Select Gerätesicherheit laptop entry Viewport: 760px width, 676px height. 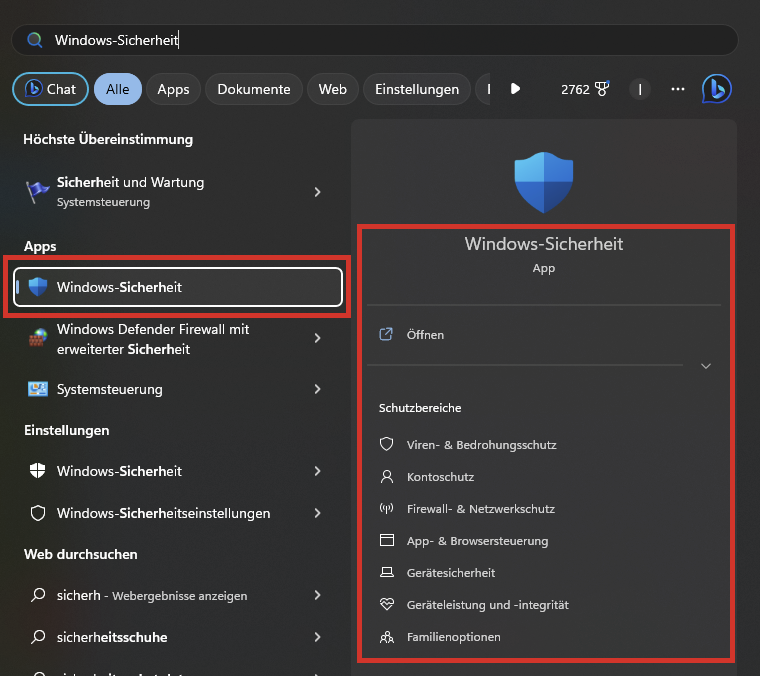point(450,573)
